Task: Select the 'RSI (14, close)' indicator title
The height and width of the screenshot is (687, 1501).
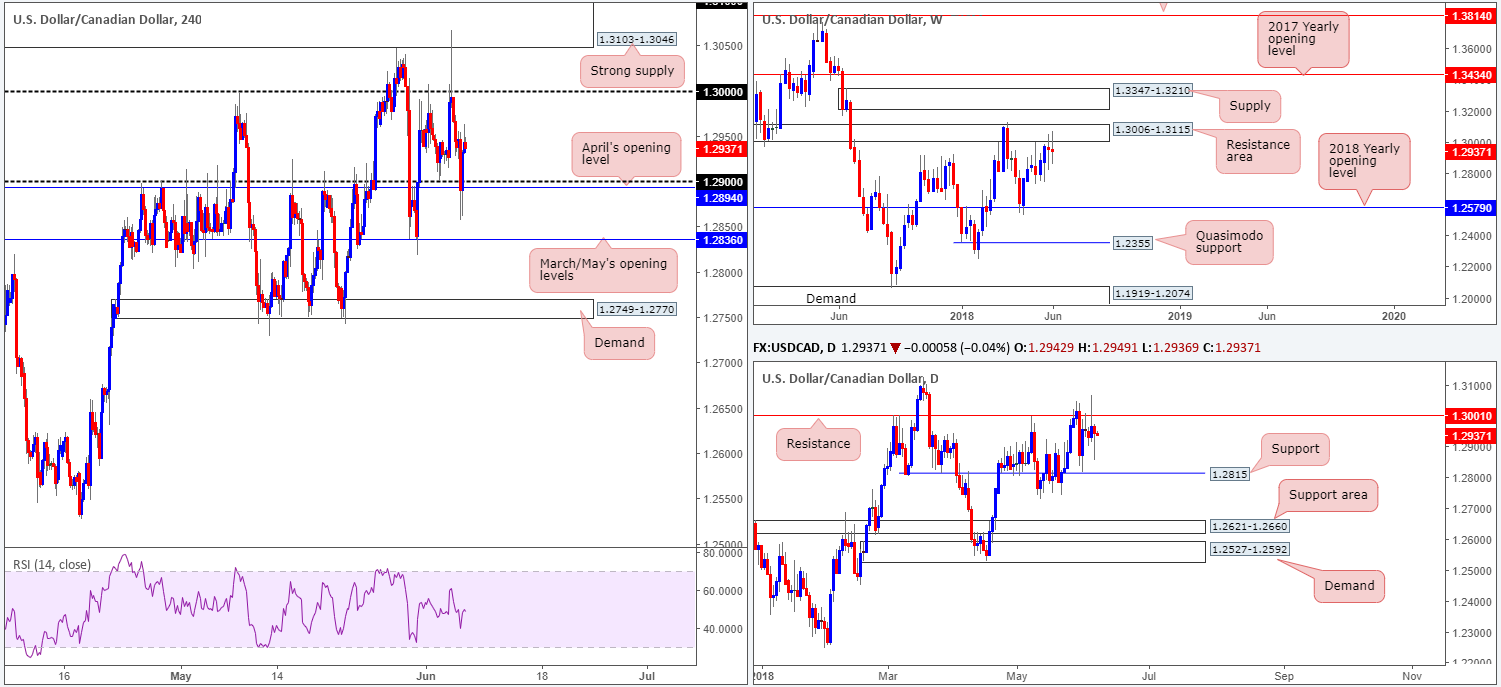Action: point(52,565)
